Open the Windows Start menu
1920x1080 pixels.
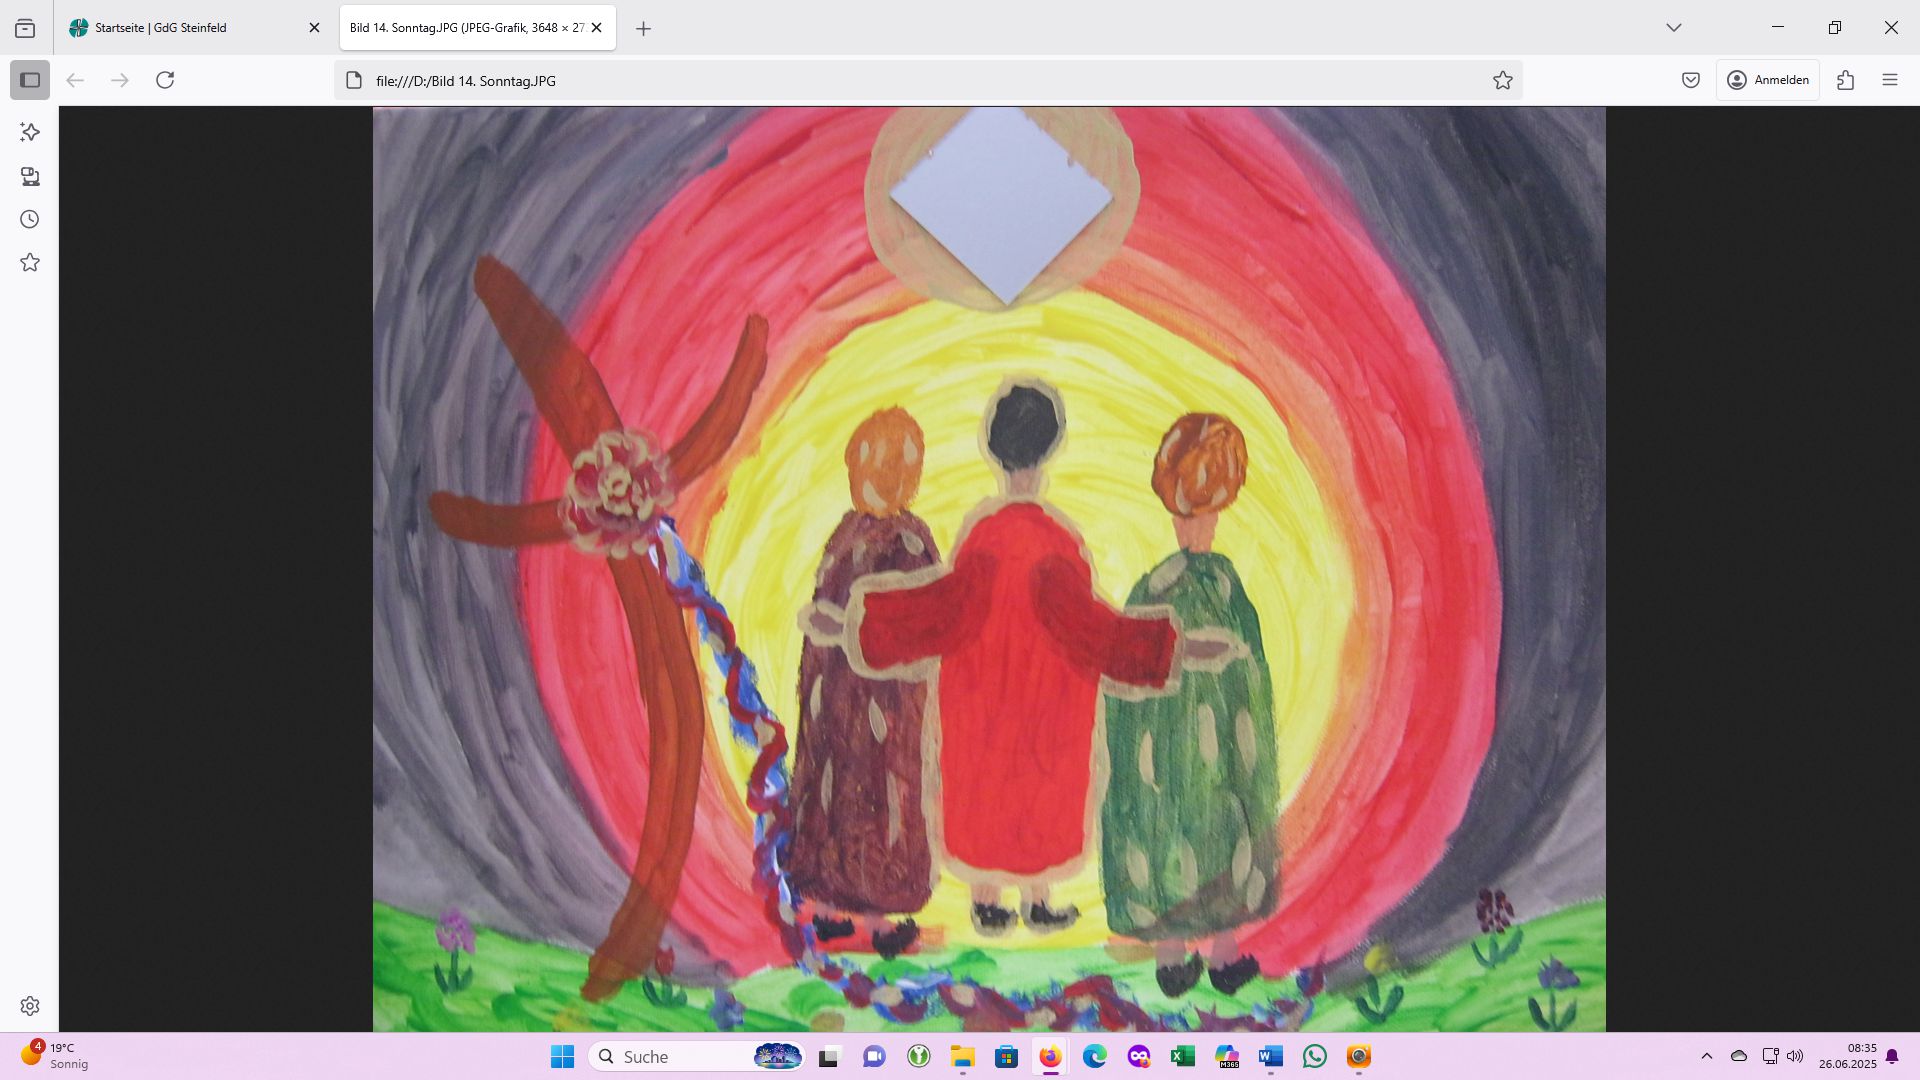pos(563,1057)
